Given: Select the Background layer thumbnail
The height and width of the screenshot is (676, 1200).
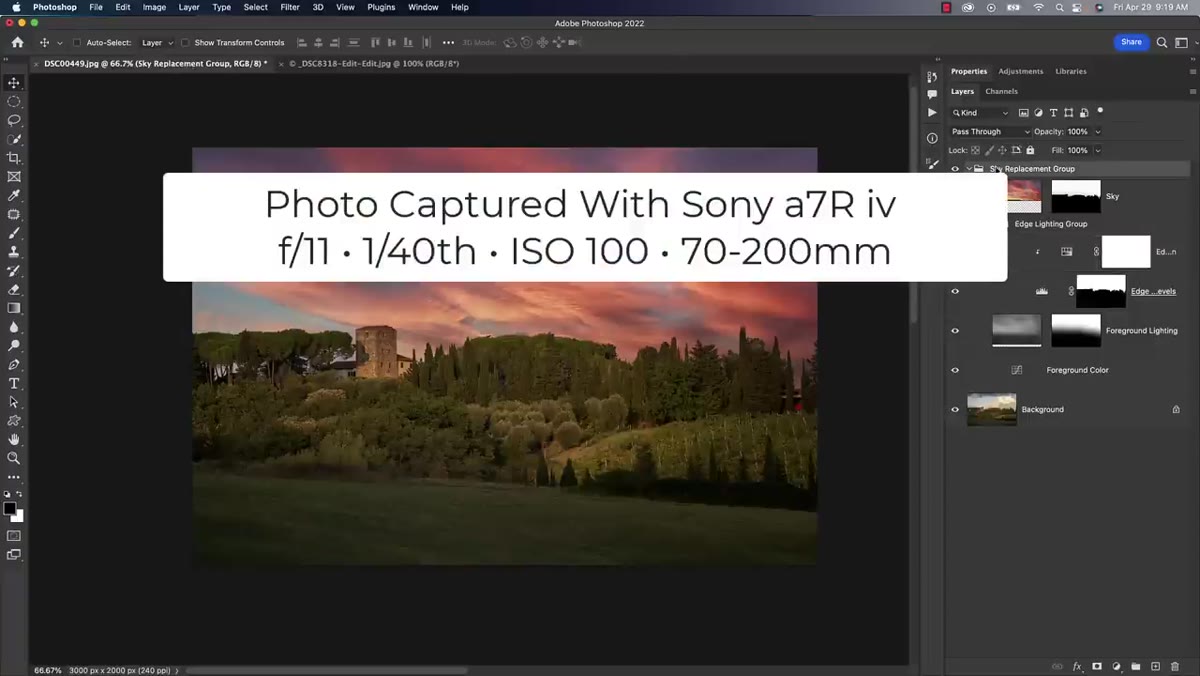Looking at the screenshot, I should [992, 409].
